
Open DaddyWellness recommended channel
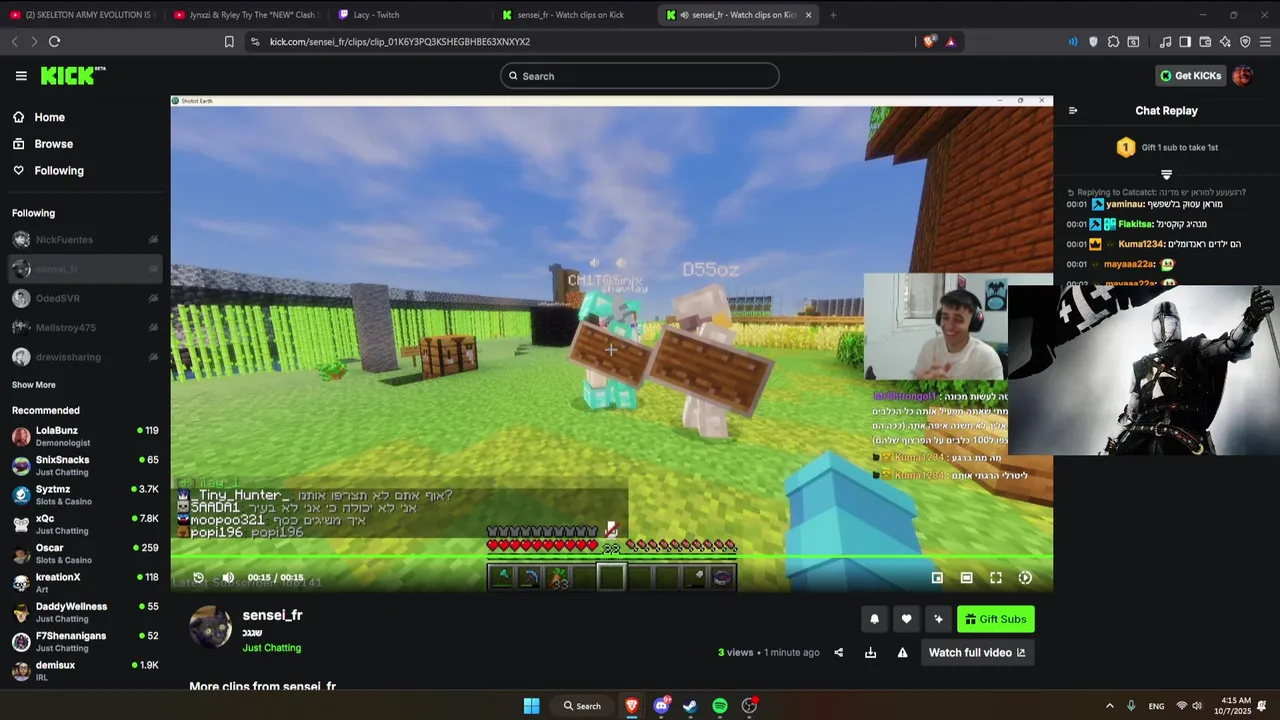pos(85,612)
